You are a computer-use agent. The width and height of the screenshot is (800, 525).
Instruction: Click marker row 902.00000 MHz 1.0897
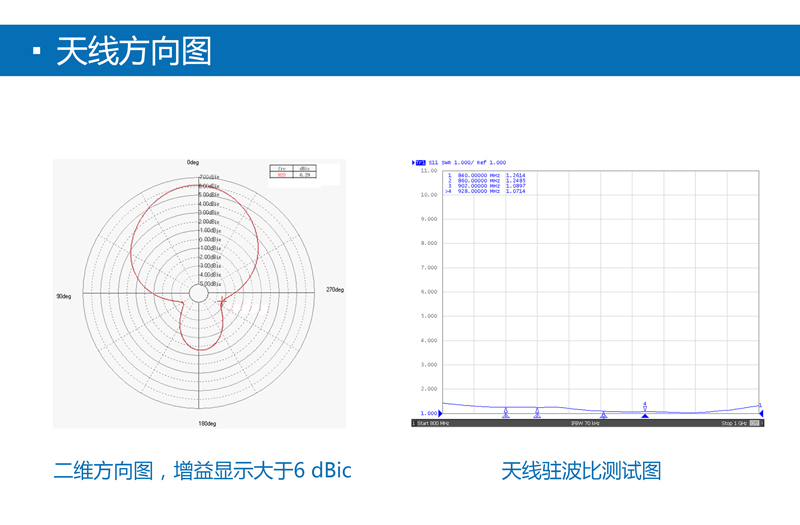point(486,186)
